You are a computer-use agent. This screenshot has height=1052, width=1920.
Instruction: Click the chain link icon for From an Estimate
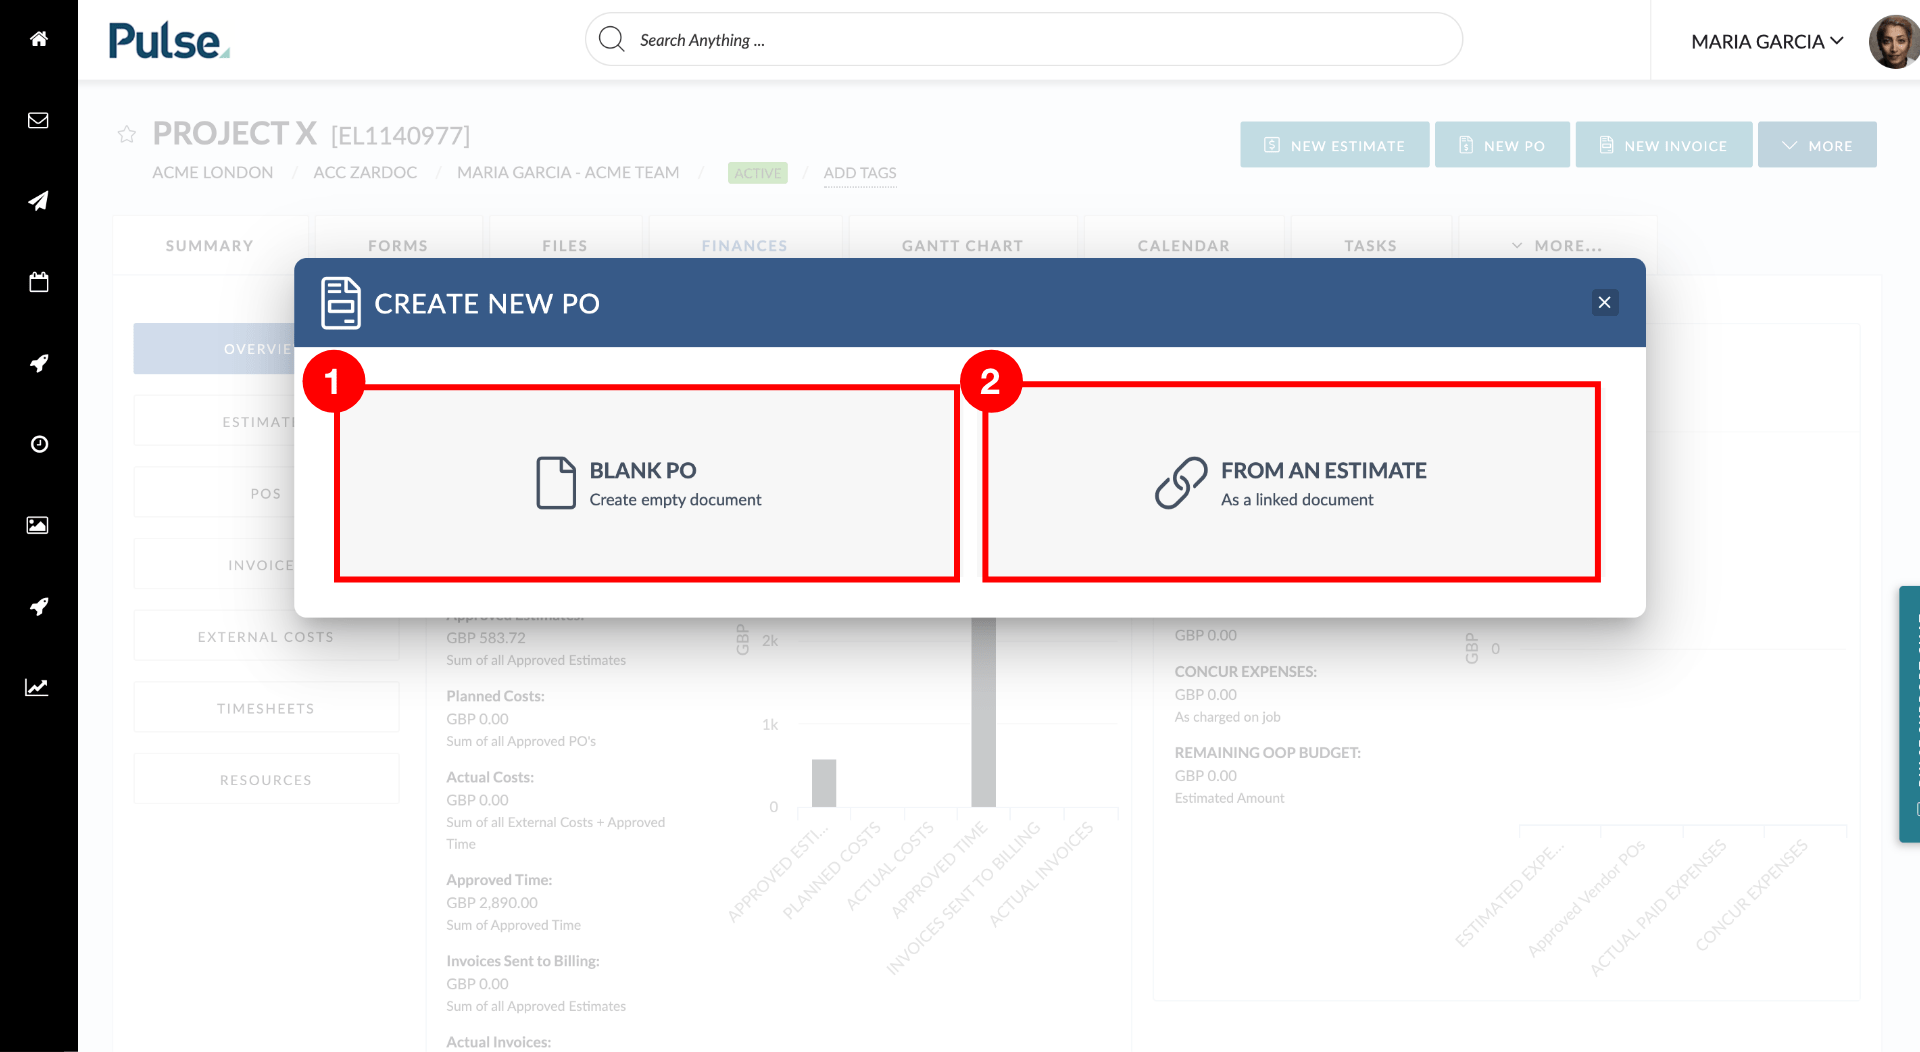coord(1181,483)
